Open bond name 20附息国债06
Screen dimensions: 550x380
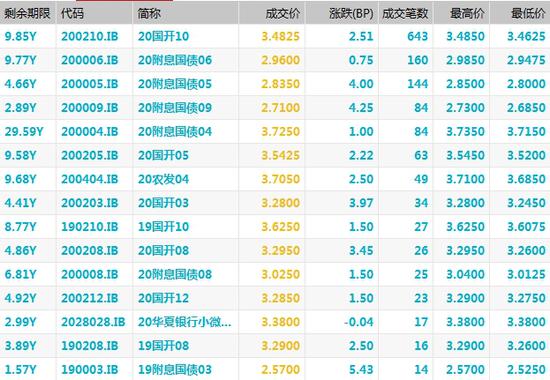[175, 60]
